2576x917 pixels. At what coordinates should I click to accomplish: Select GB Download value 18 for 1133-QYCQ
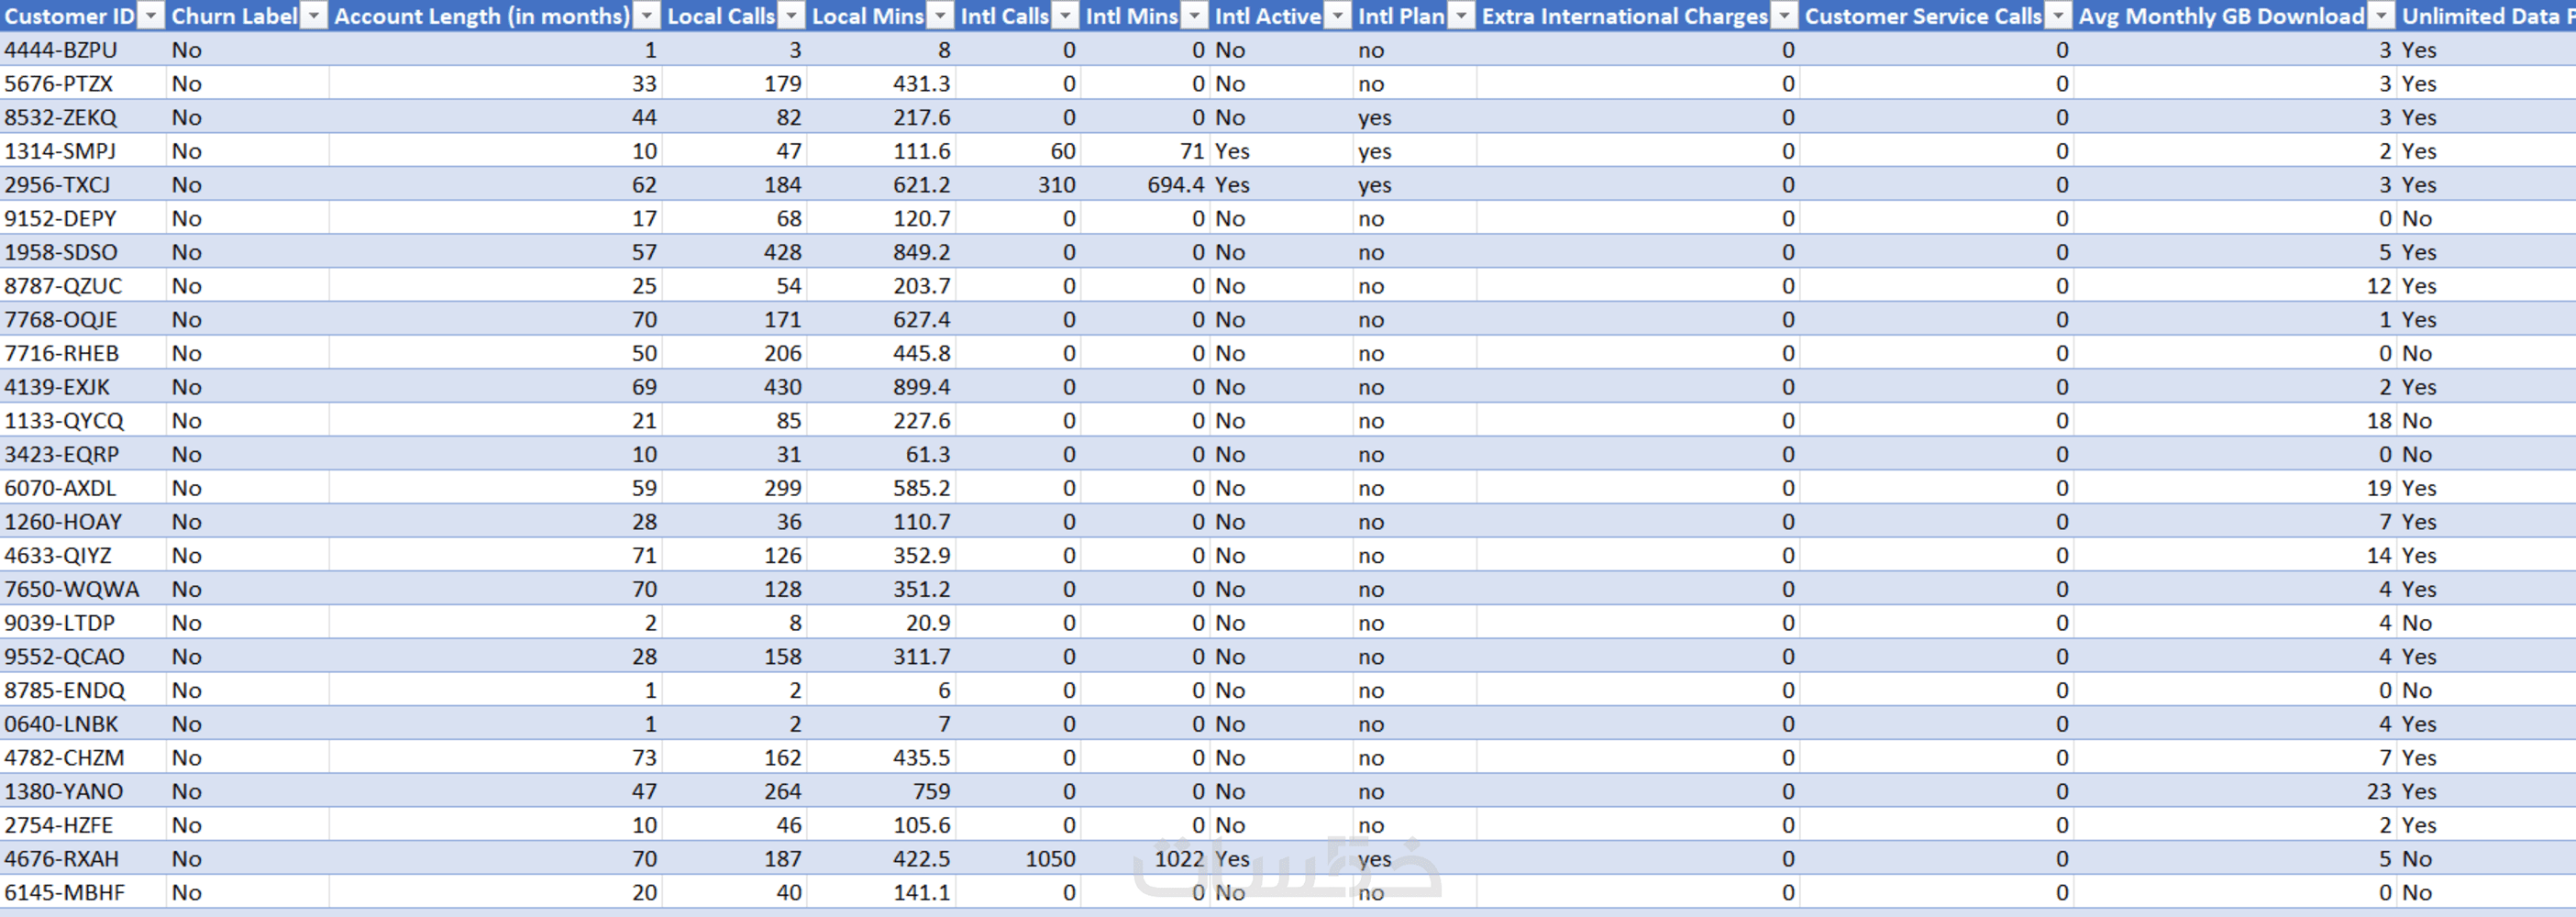[x=2235, y=420]
